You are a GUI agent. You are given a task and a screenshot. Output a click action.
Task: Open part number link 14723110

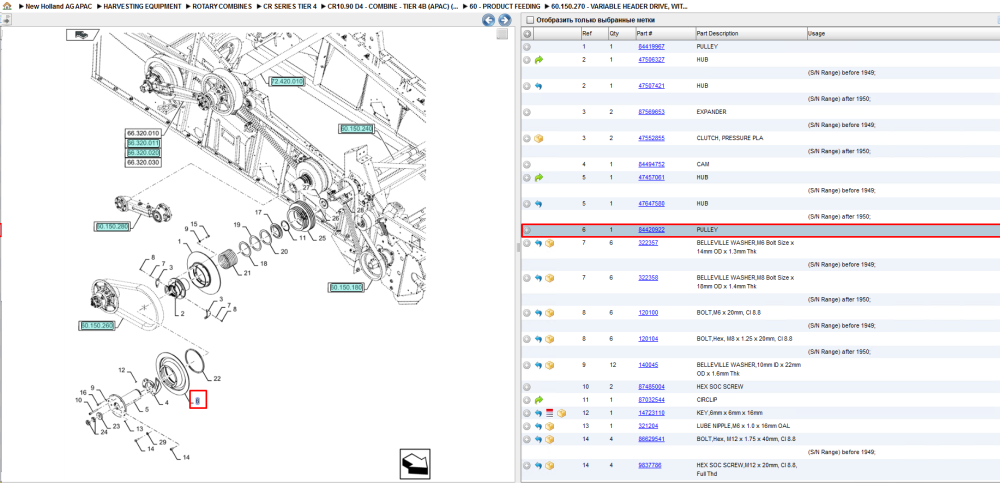tap(651, 413)
